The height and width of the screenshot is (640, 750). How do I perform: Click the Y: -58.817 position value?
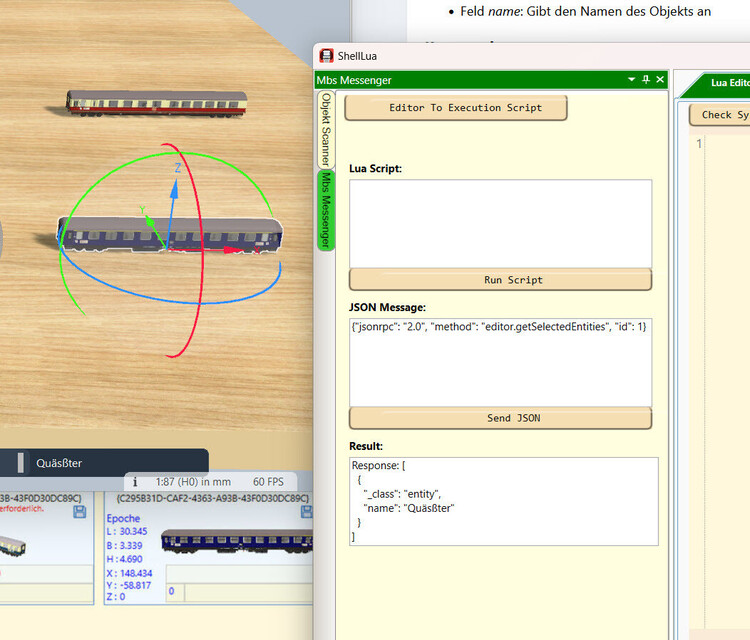pyautogui.click(x=129, y=585)
